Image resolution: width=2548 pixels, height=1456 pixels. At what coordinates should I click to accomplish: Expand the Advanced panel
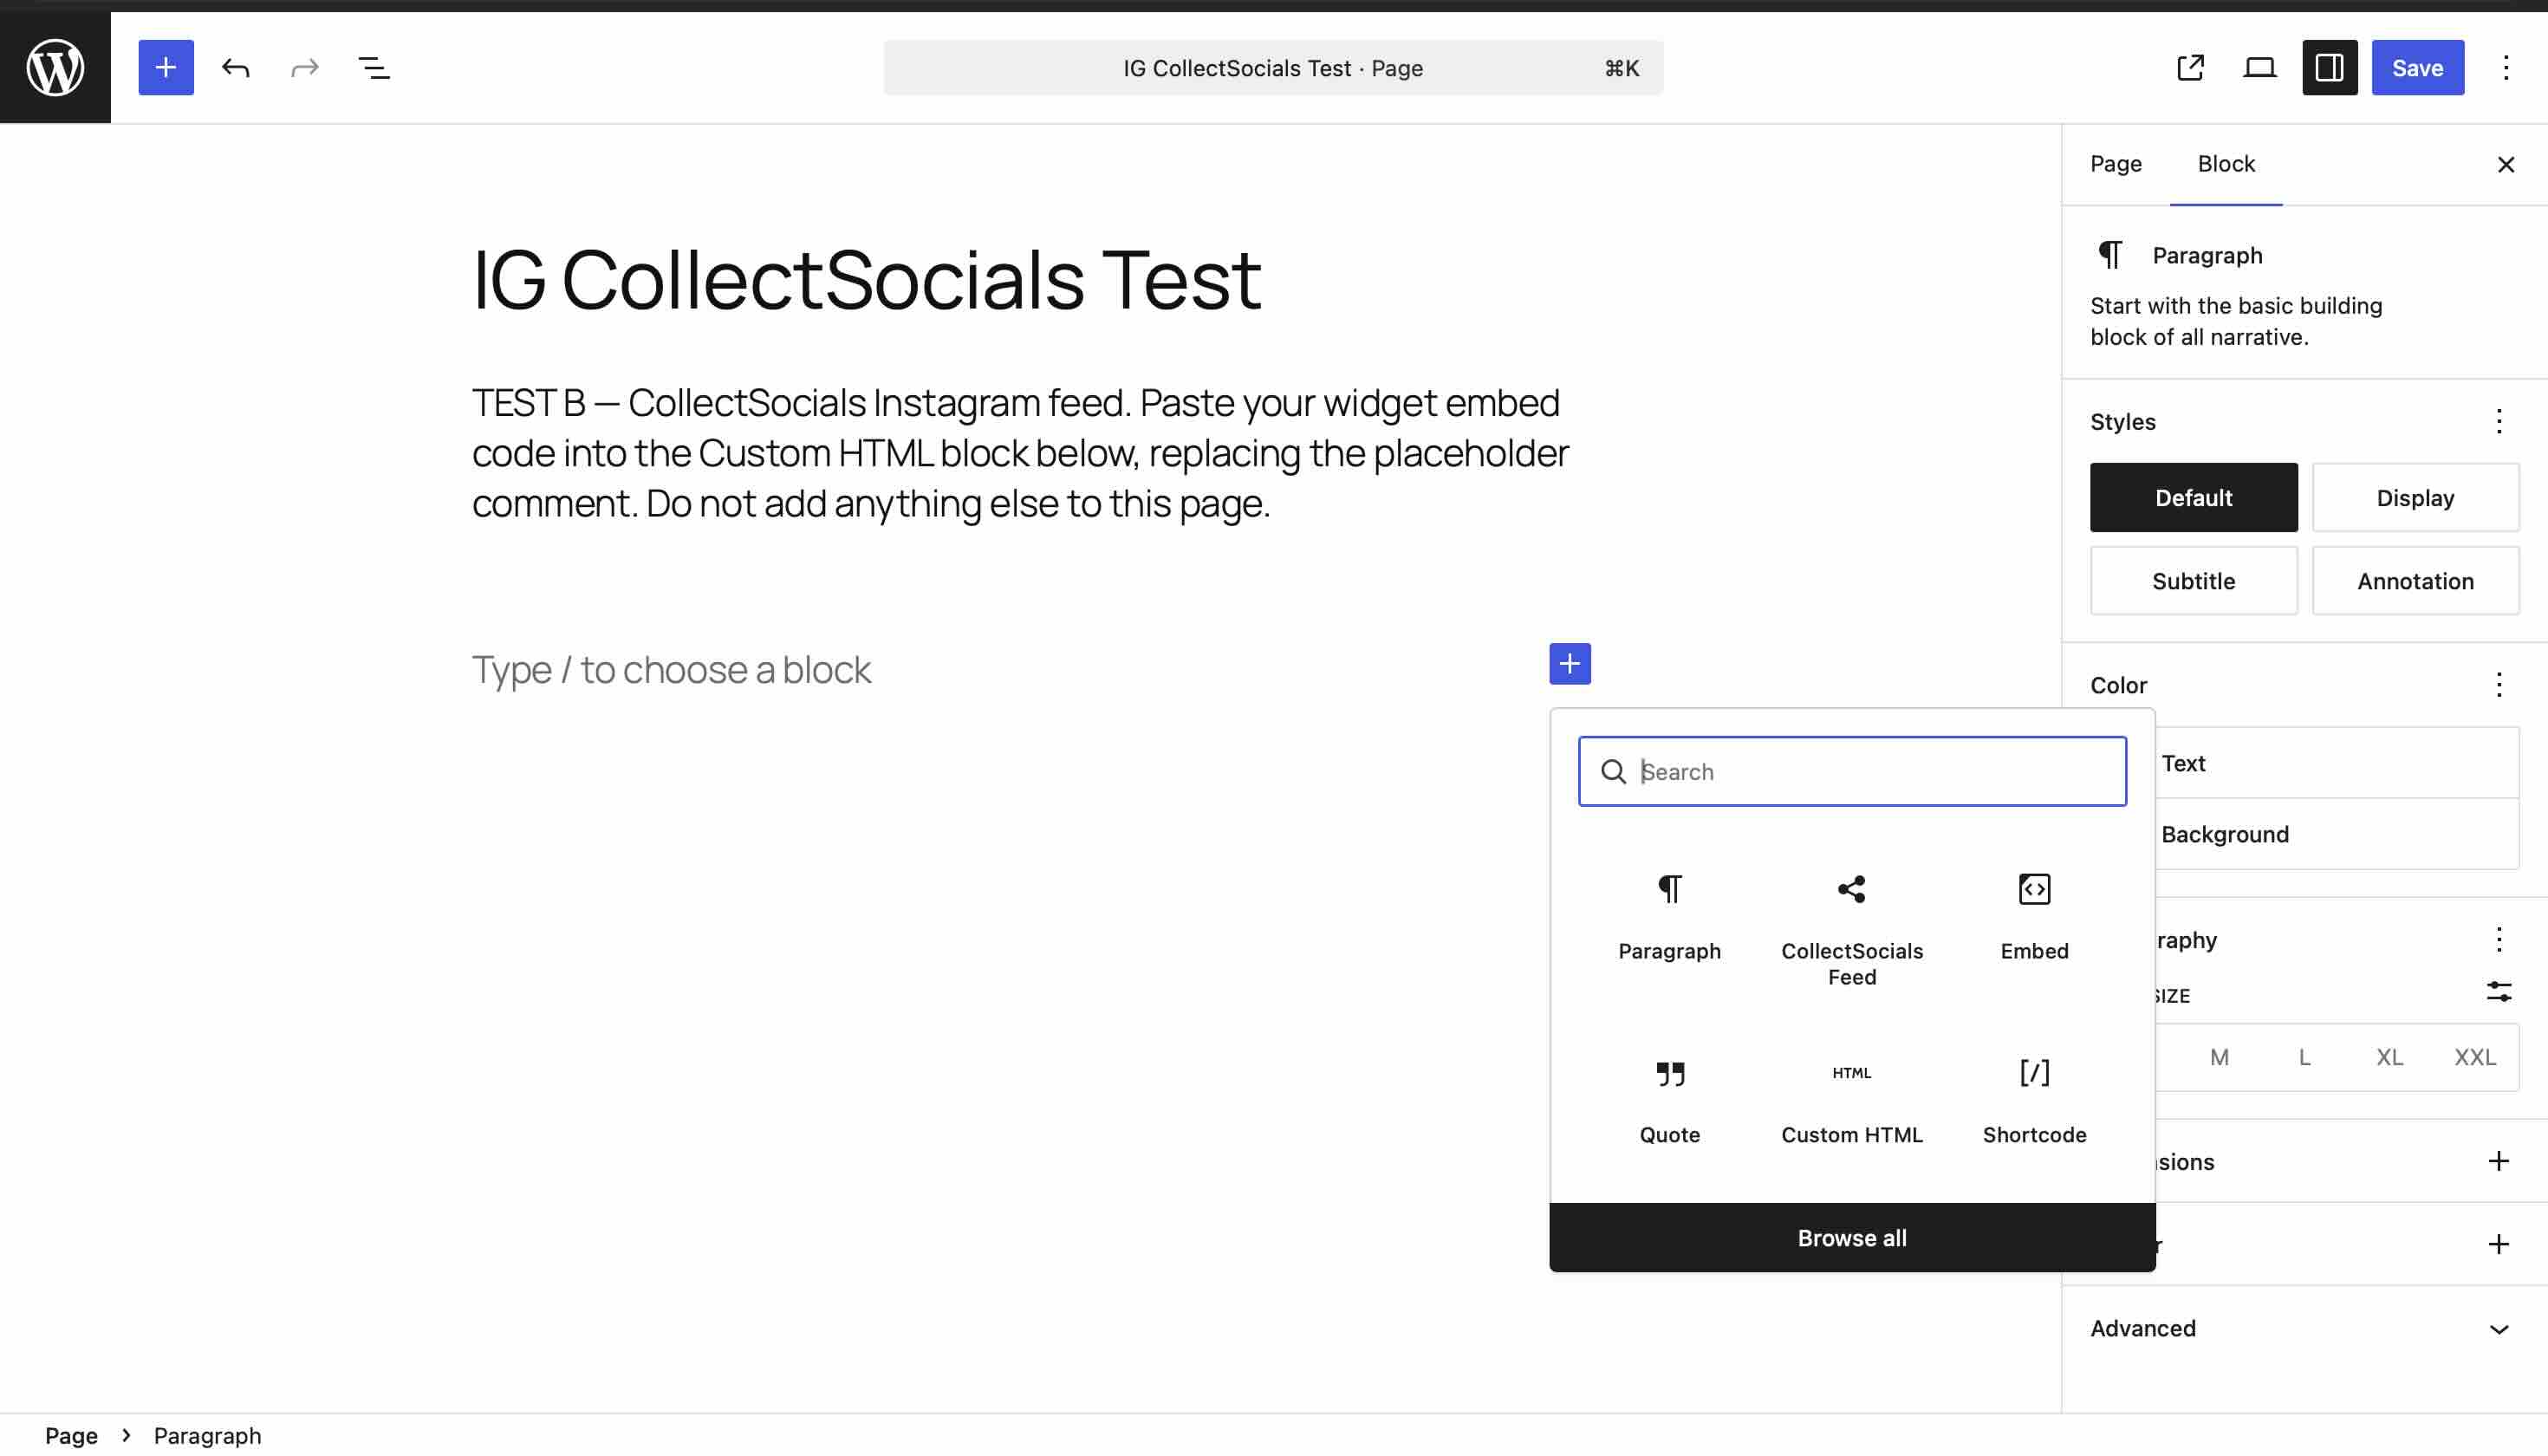point(2304,1328)
